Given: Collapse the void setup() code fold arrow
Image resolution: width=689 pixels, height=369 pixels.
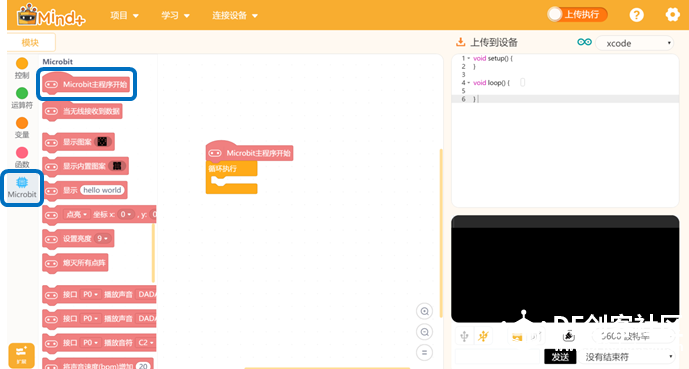Looking at the screenshot, I should tap(469, 58).
